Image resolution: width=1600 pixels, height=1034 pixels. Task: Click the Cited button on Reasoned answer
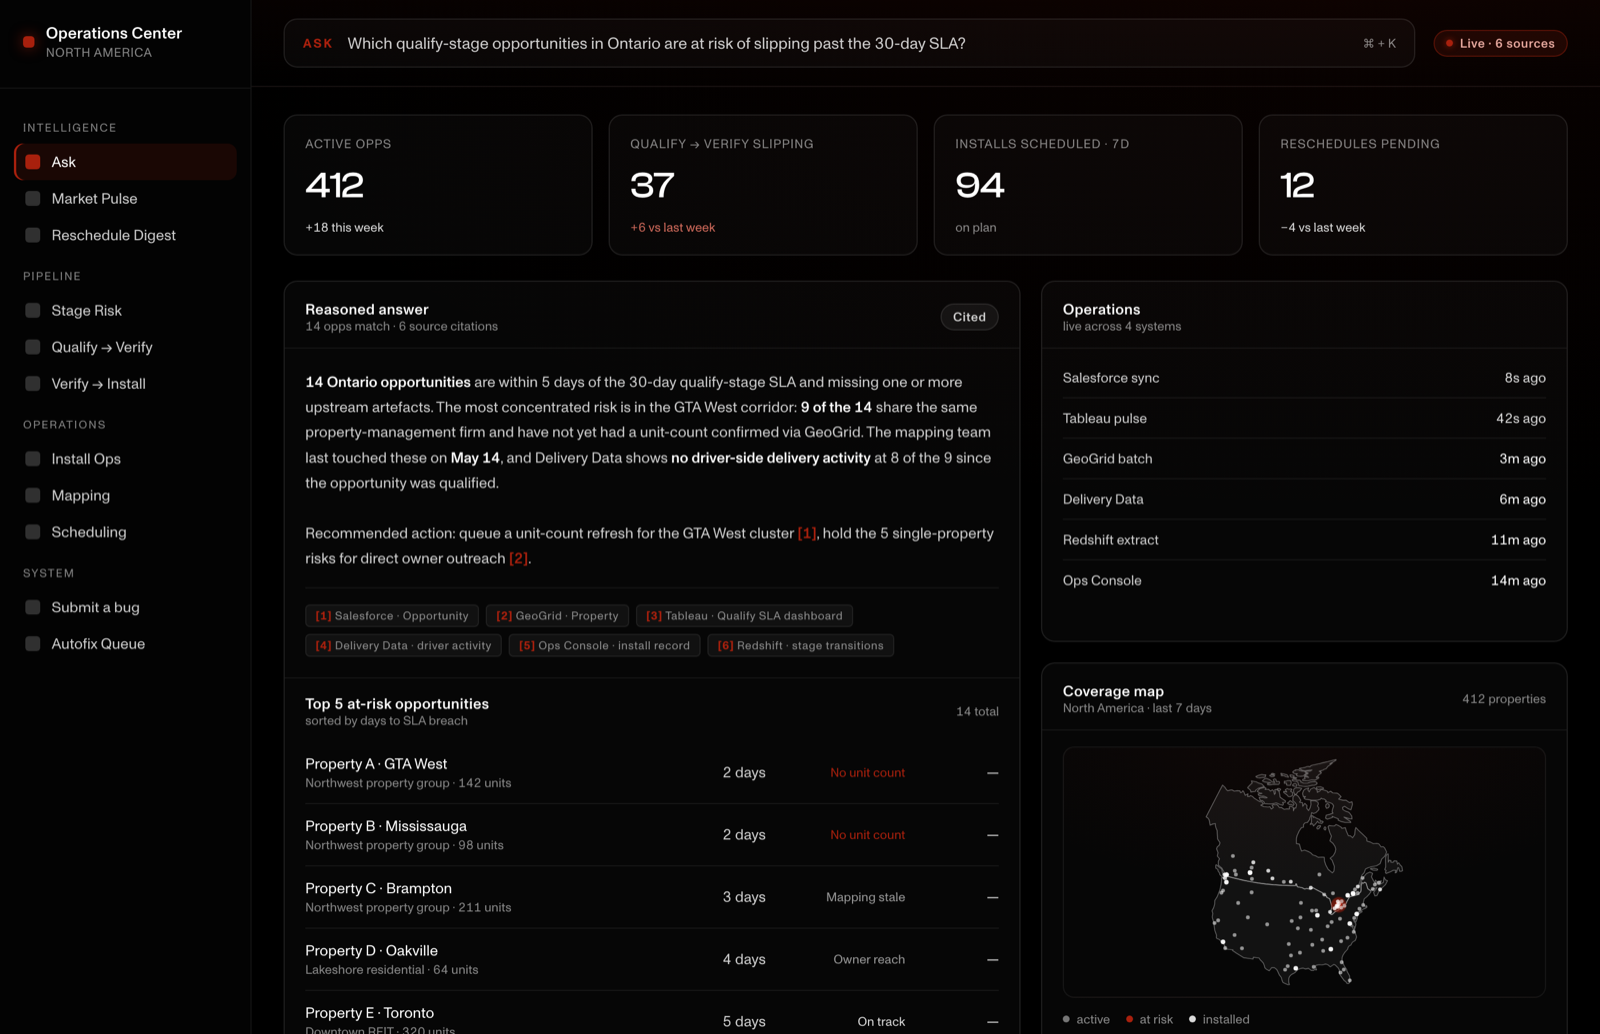[x=969, y=317]
